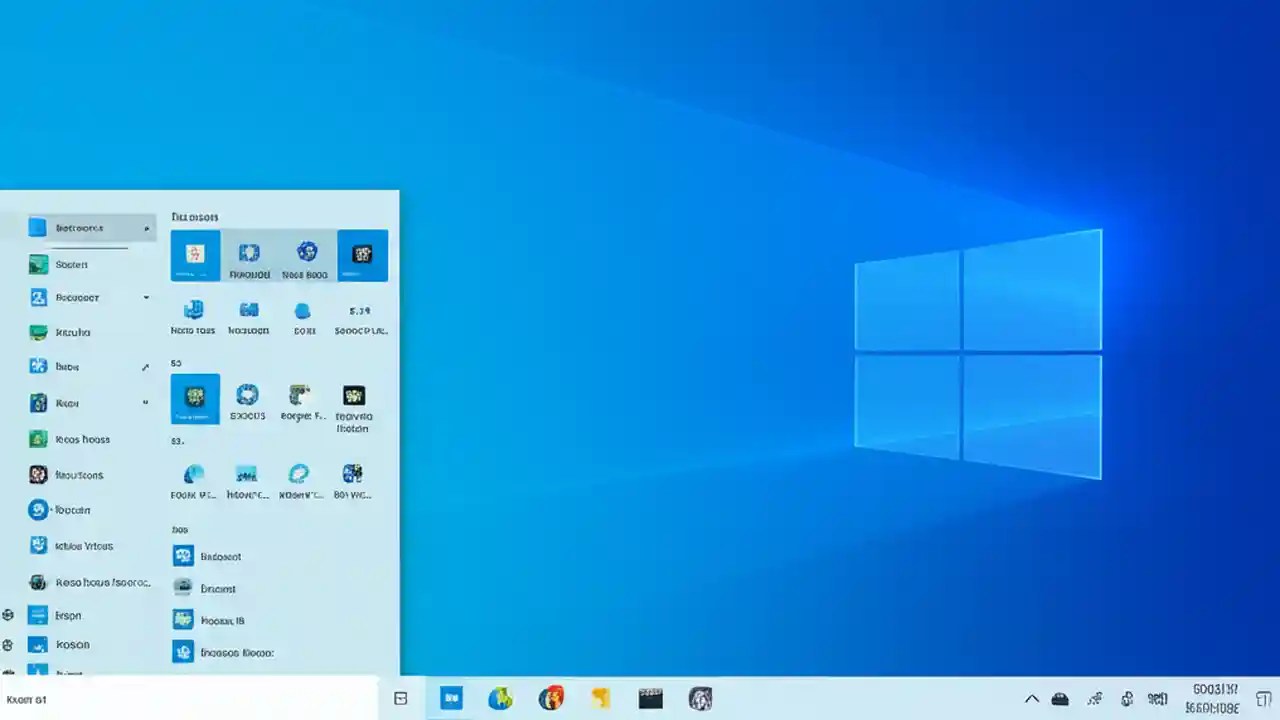Open the Firefox browser icon on the taskbar
The width and height of the screenshot is (1280, 720).
point(551,698)
